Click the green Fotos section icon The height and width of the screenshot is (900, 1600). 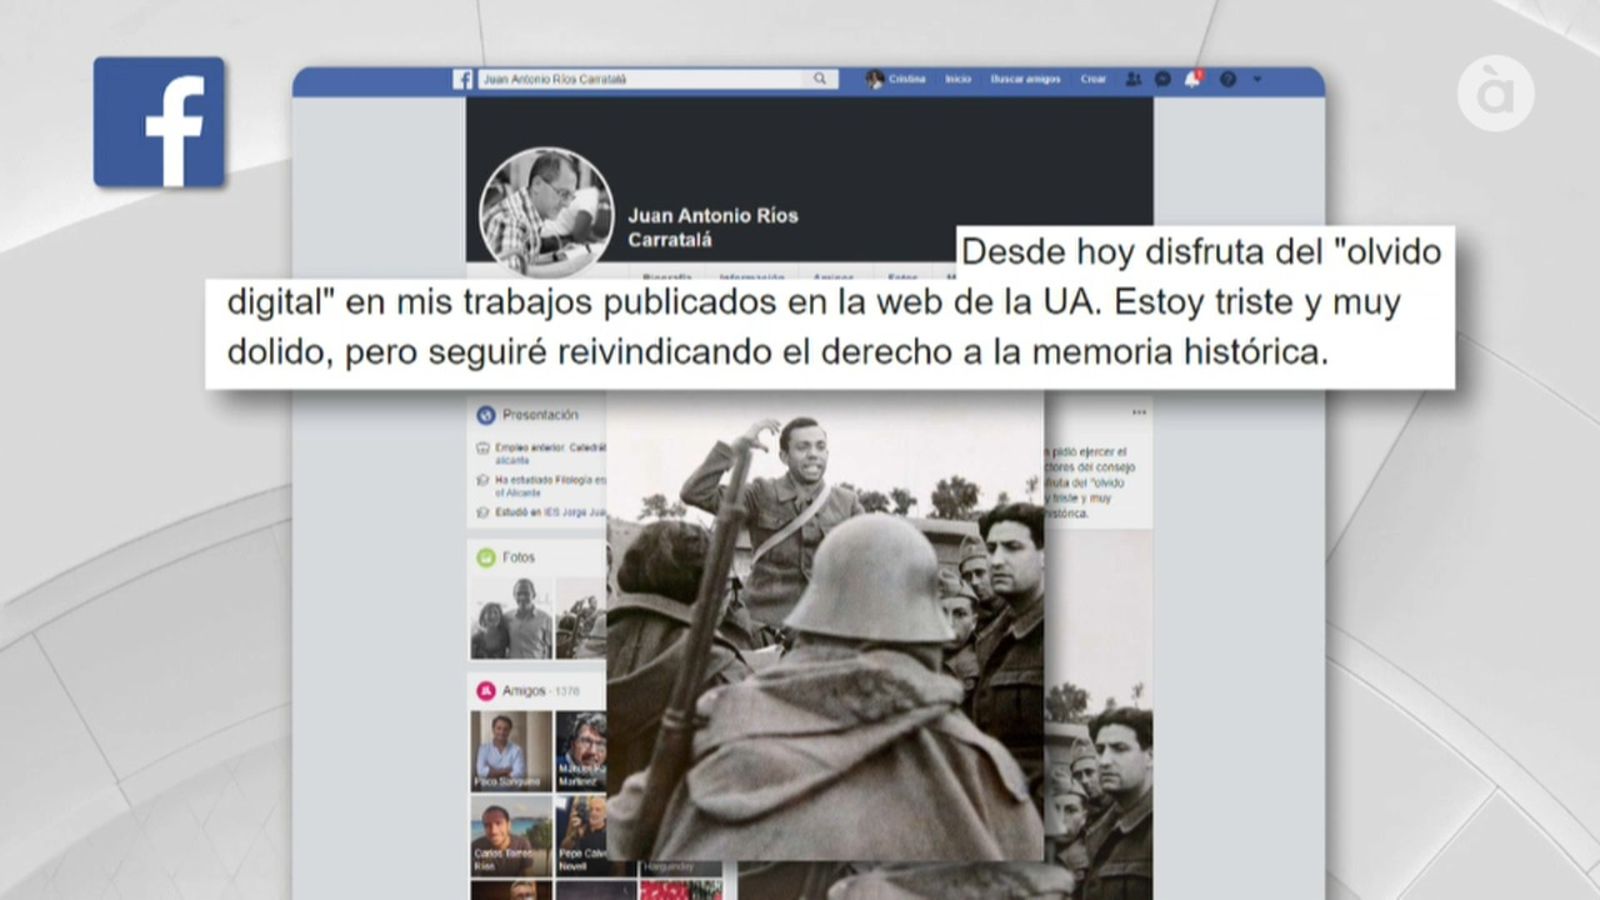tap(486, 557)
